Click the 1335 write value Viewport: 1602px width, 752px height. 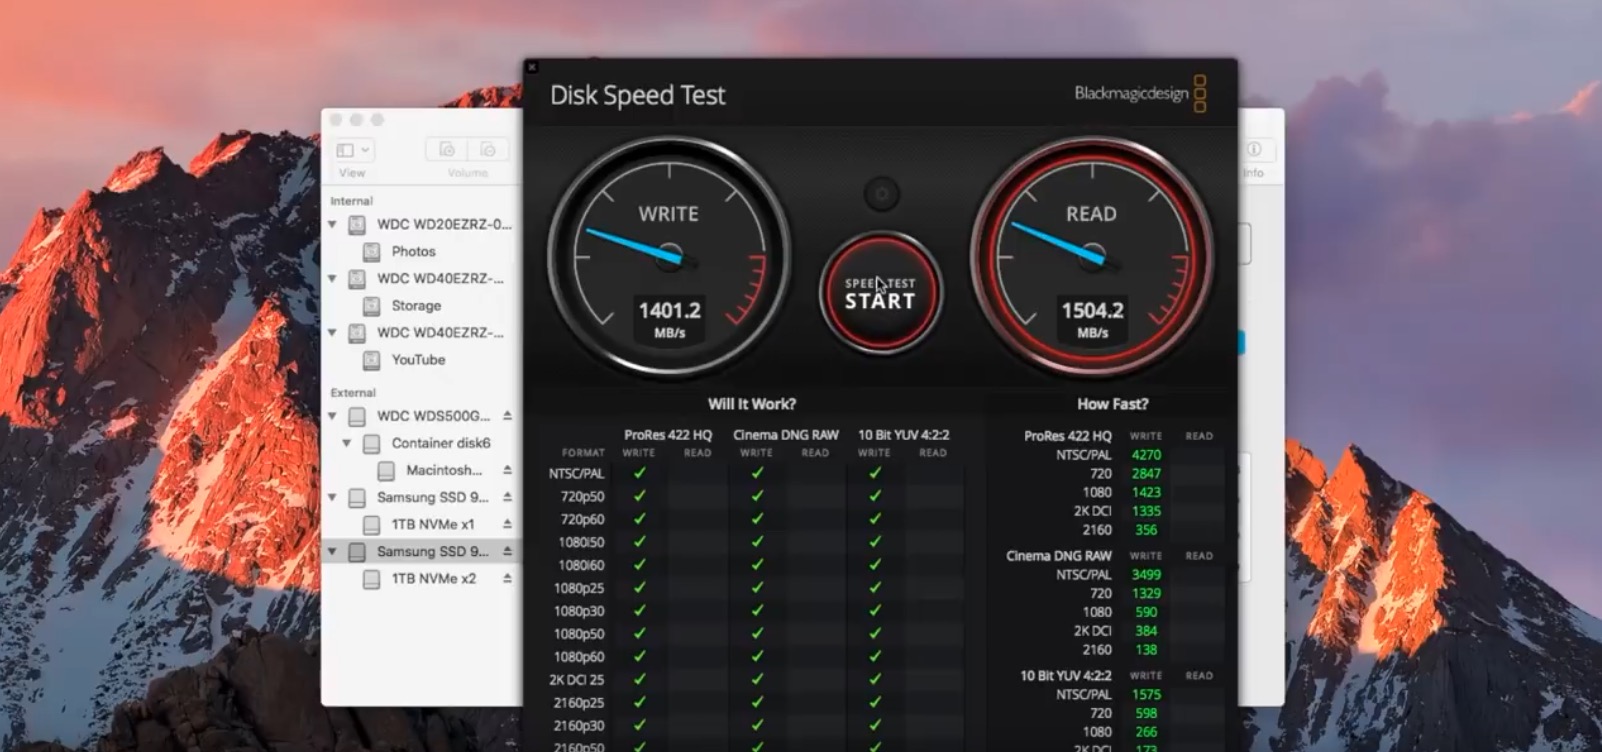(1146, 511)
